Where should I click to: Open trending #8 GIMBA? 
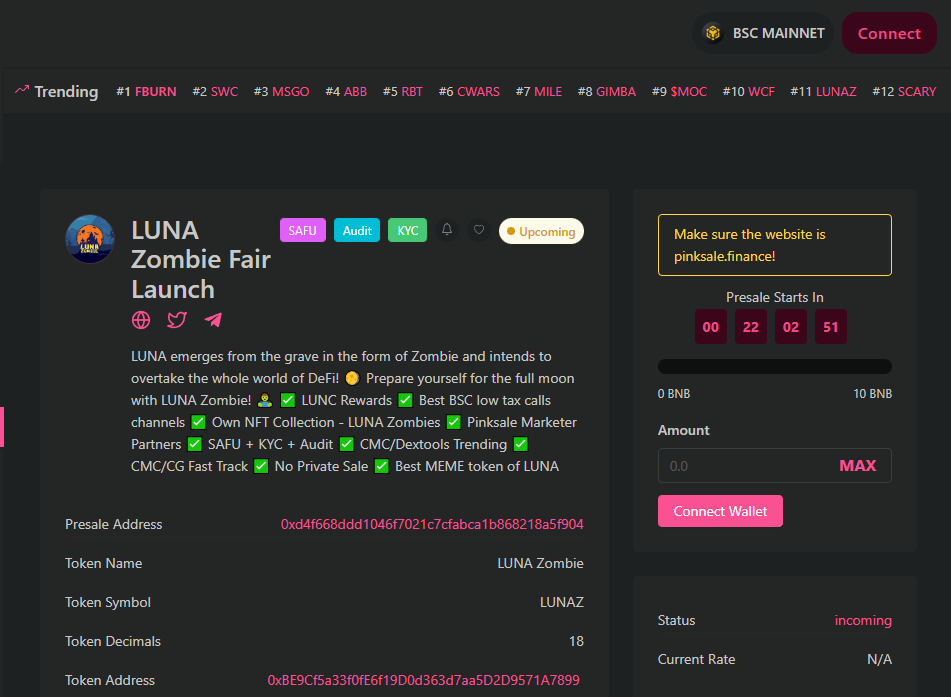[x=607, y=92]
